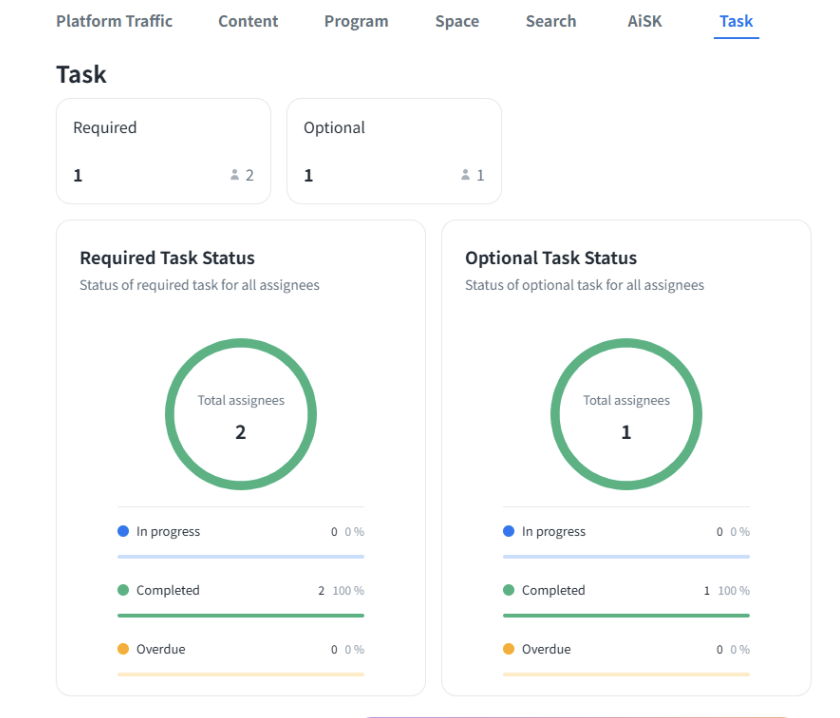Screen dimensions: 840x718
Task: Select the Optional summary card
Action: pos(394,151)
